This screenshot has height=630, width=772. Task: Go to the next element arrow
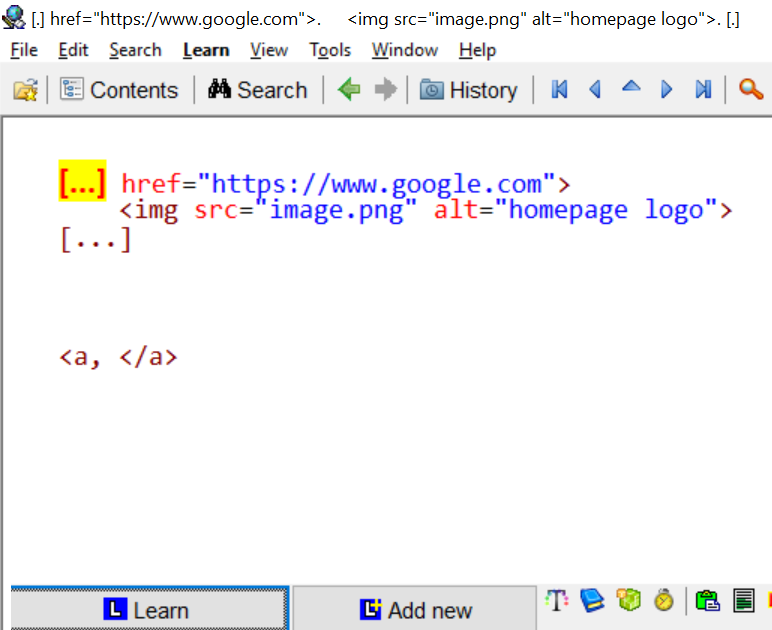[667, 90]
